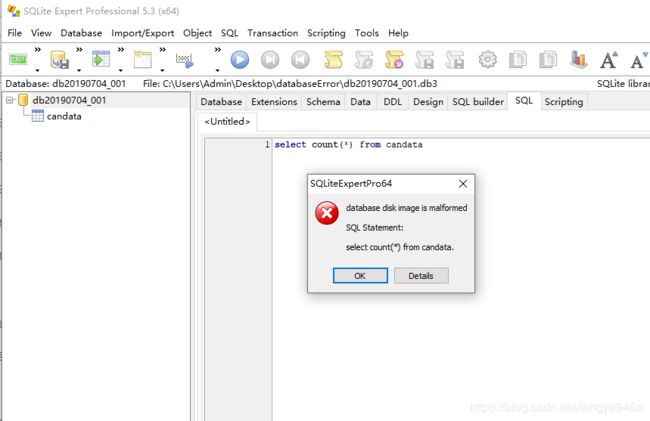Viewport: 650px width, 421px height.
Task: Click the second grayed pages icon
Action: [548, 59]
